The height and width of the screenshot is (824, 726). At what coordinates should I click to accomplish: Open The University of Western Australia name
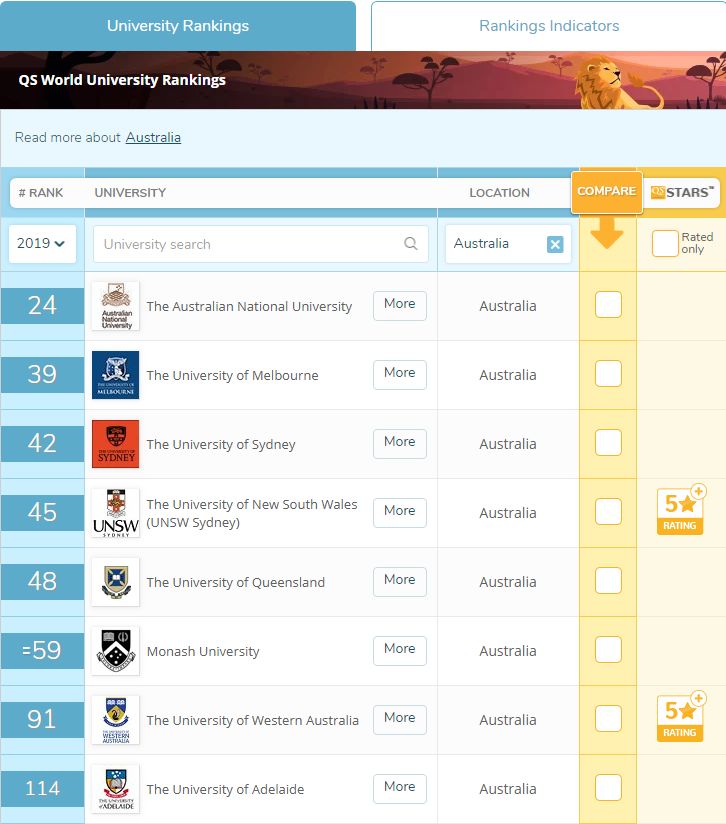point(252,720)
